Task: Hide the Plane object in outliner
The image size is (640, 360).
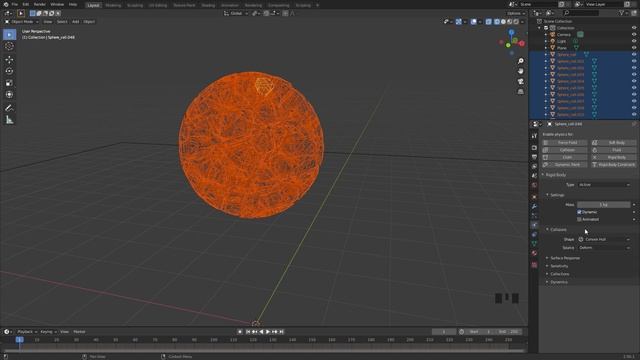Action: [634, 48]
